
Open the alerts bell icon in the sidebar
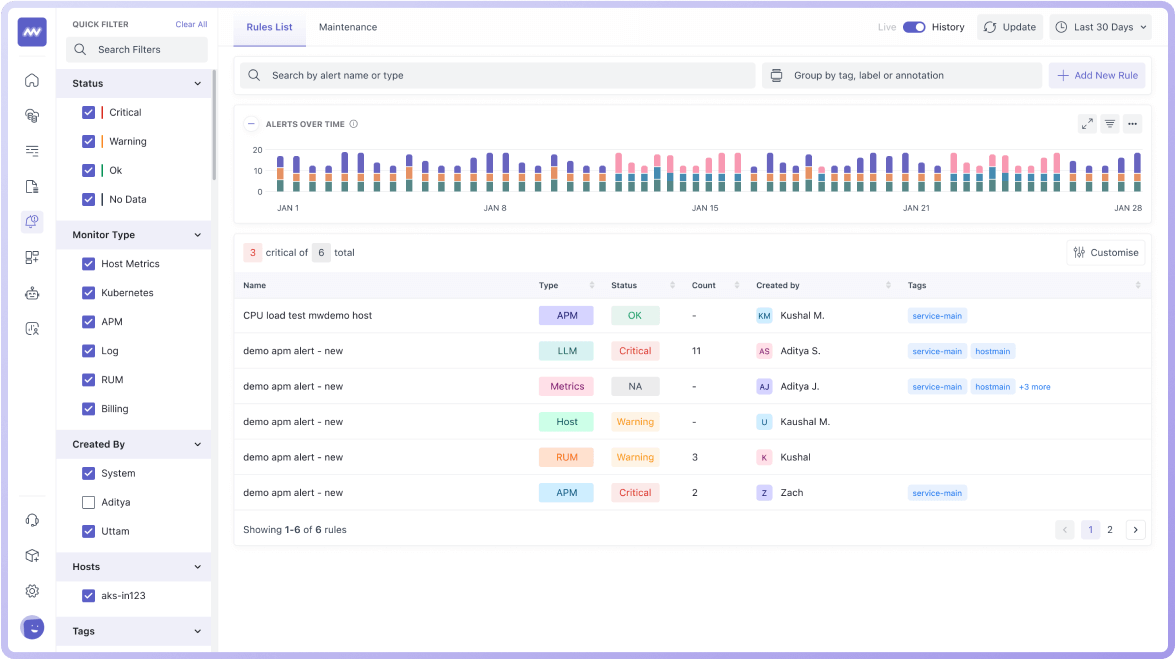tap(33, 221)
